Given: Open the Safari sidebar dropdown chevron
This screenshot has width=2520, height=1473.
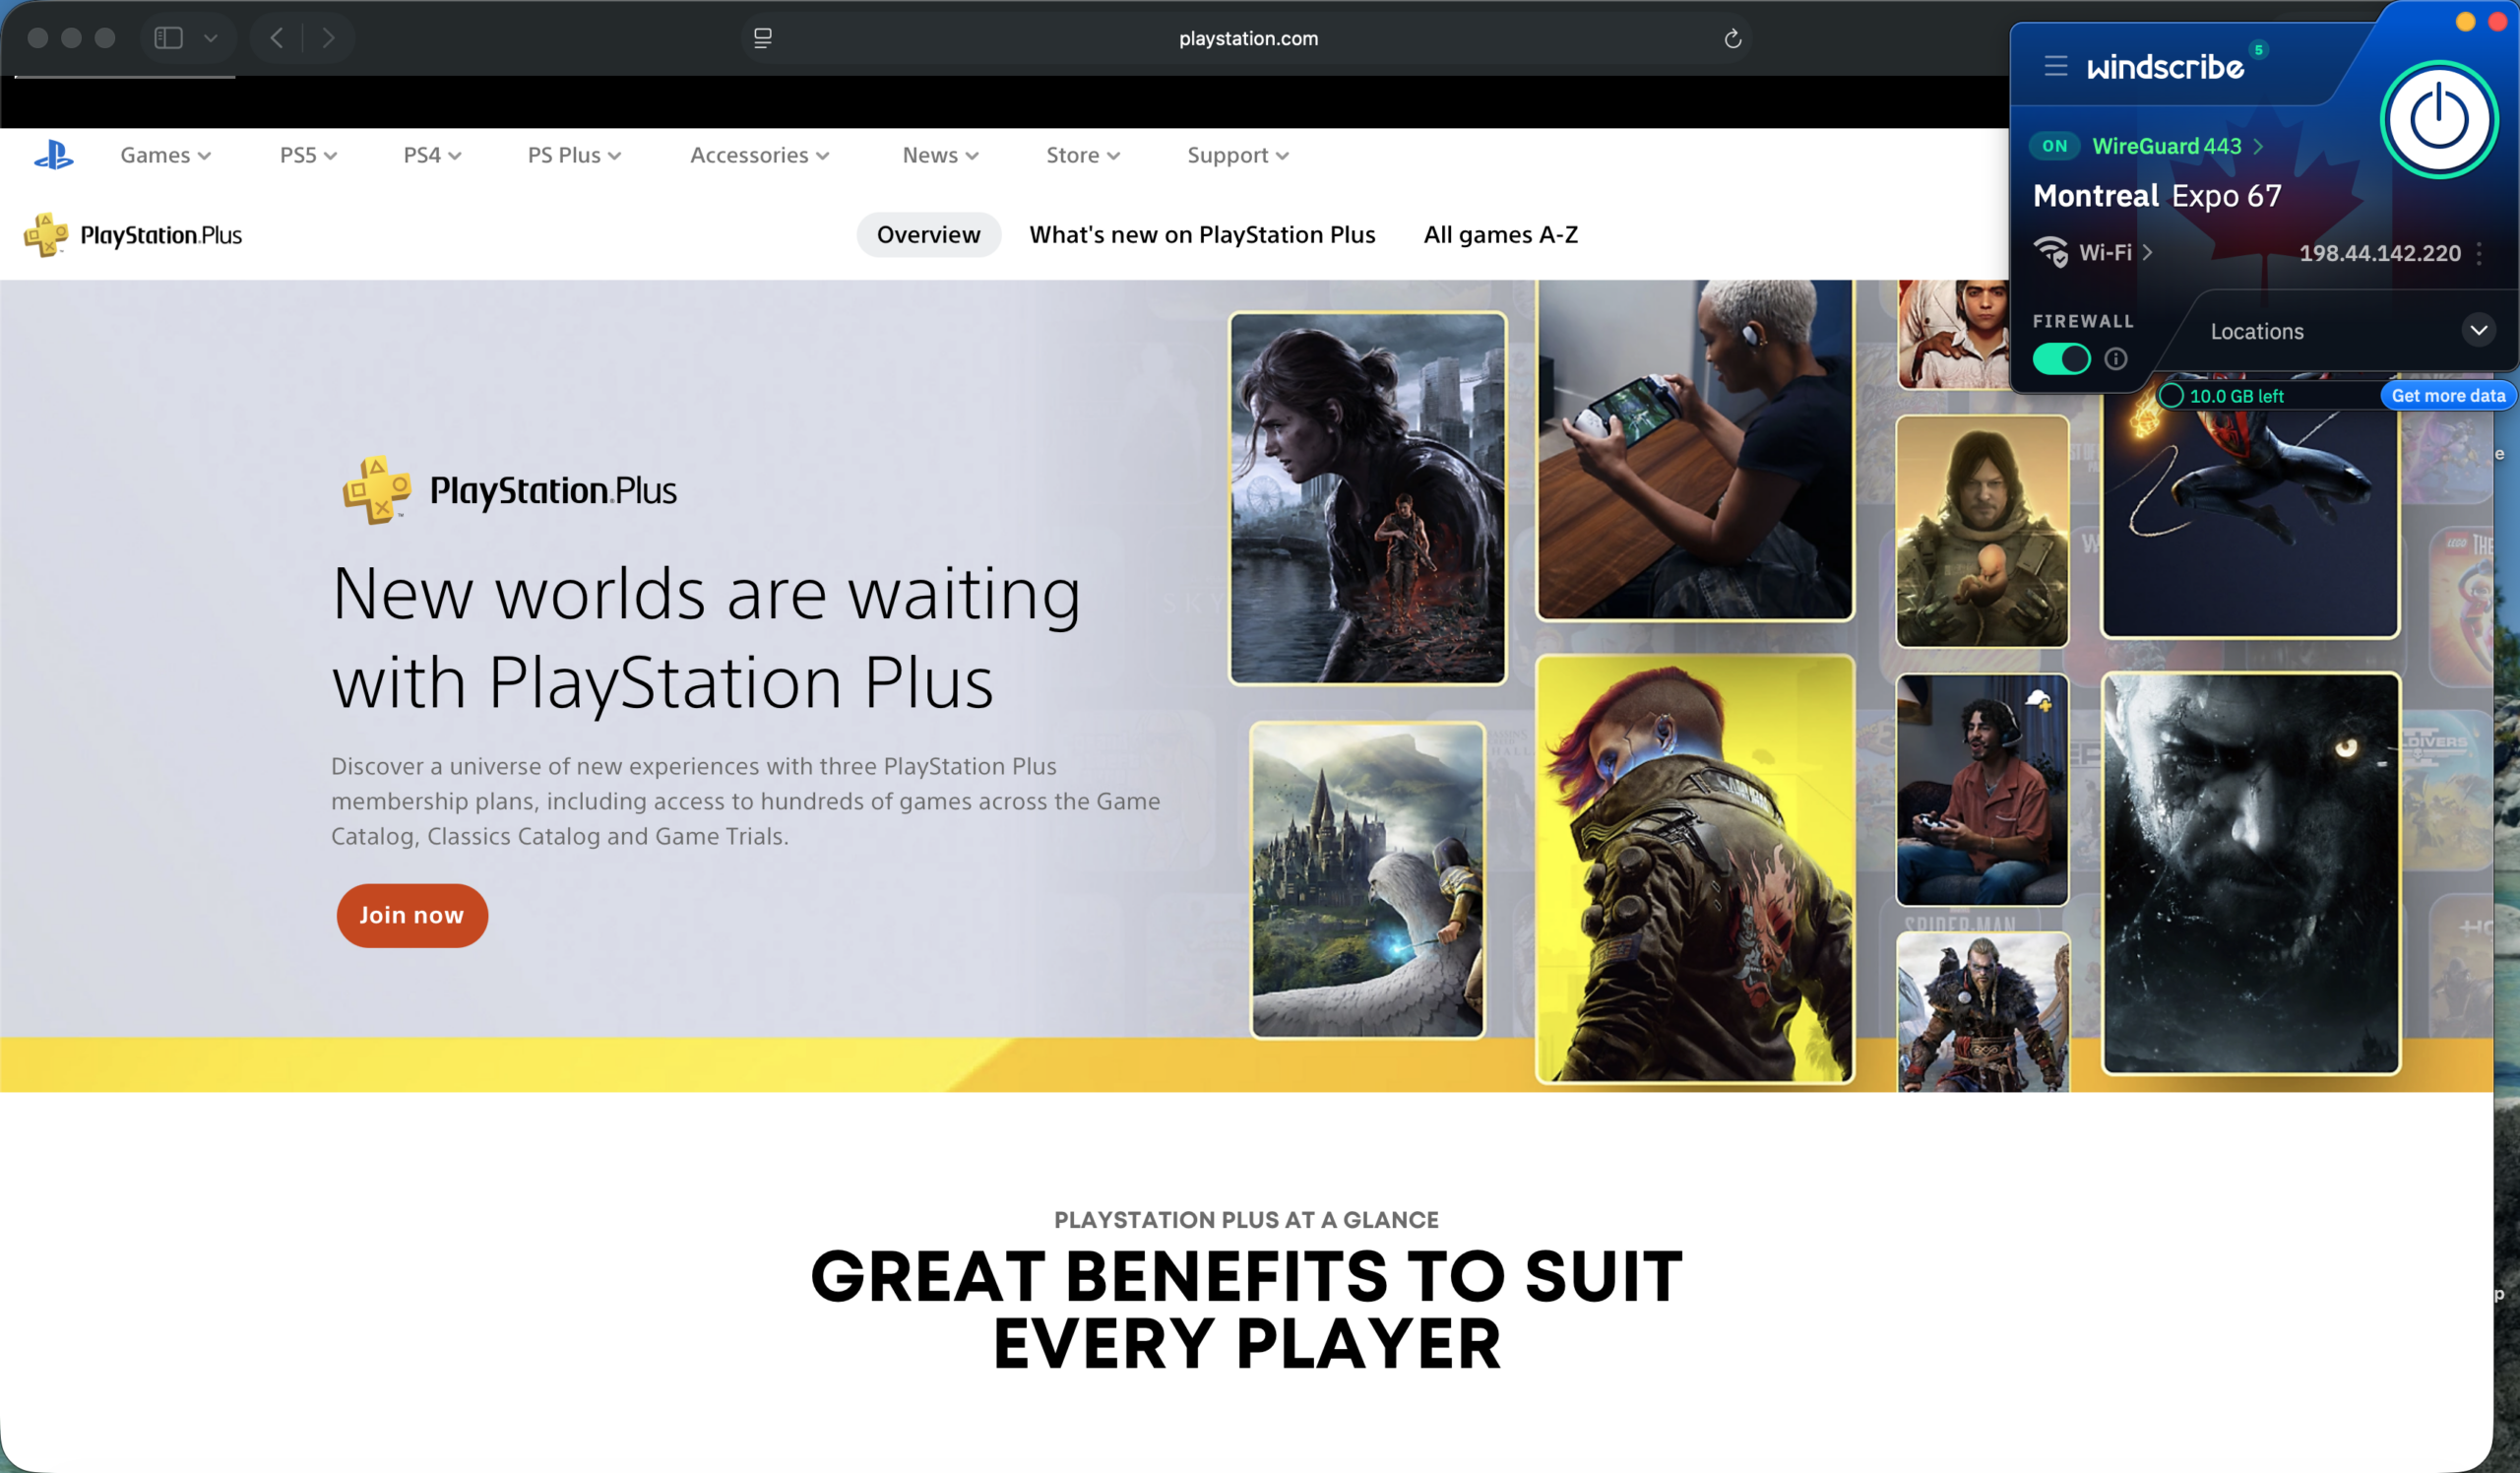Looking at the screenshot, I should coord(211,38).
